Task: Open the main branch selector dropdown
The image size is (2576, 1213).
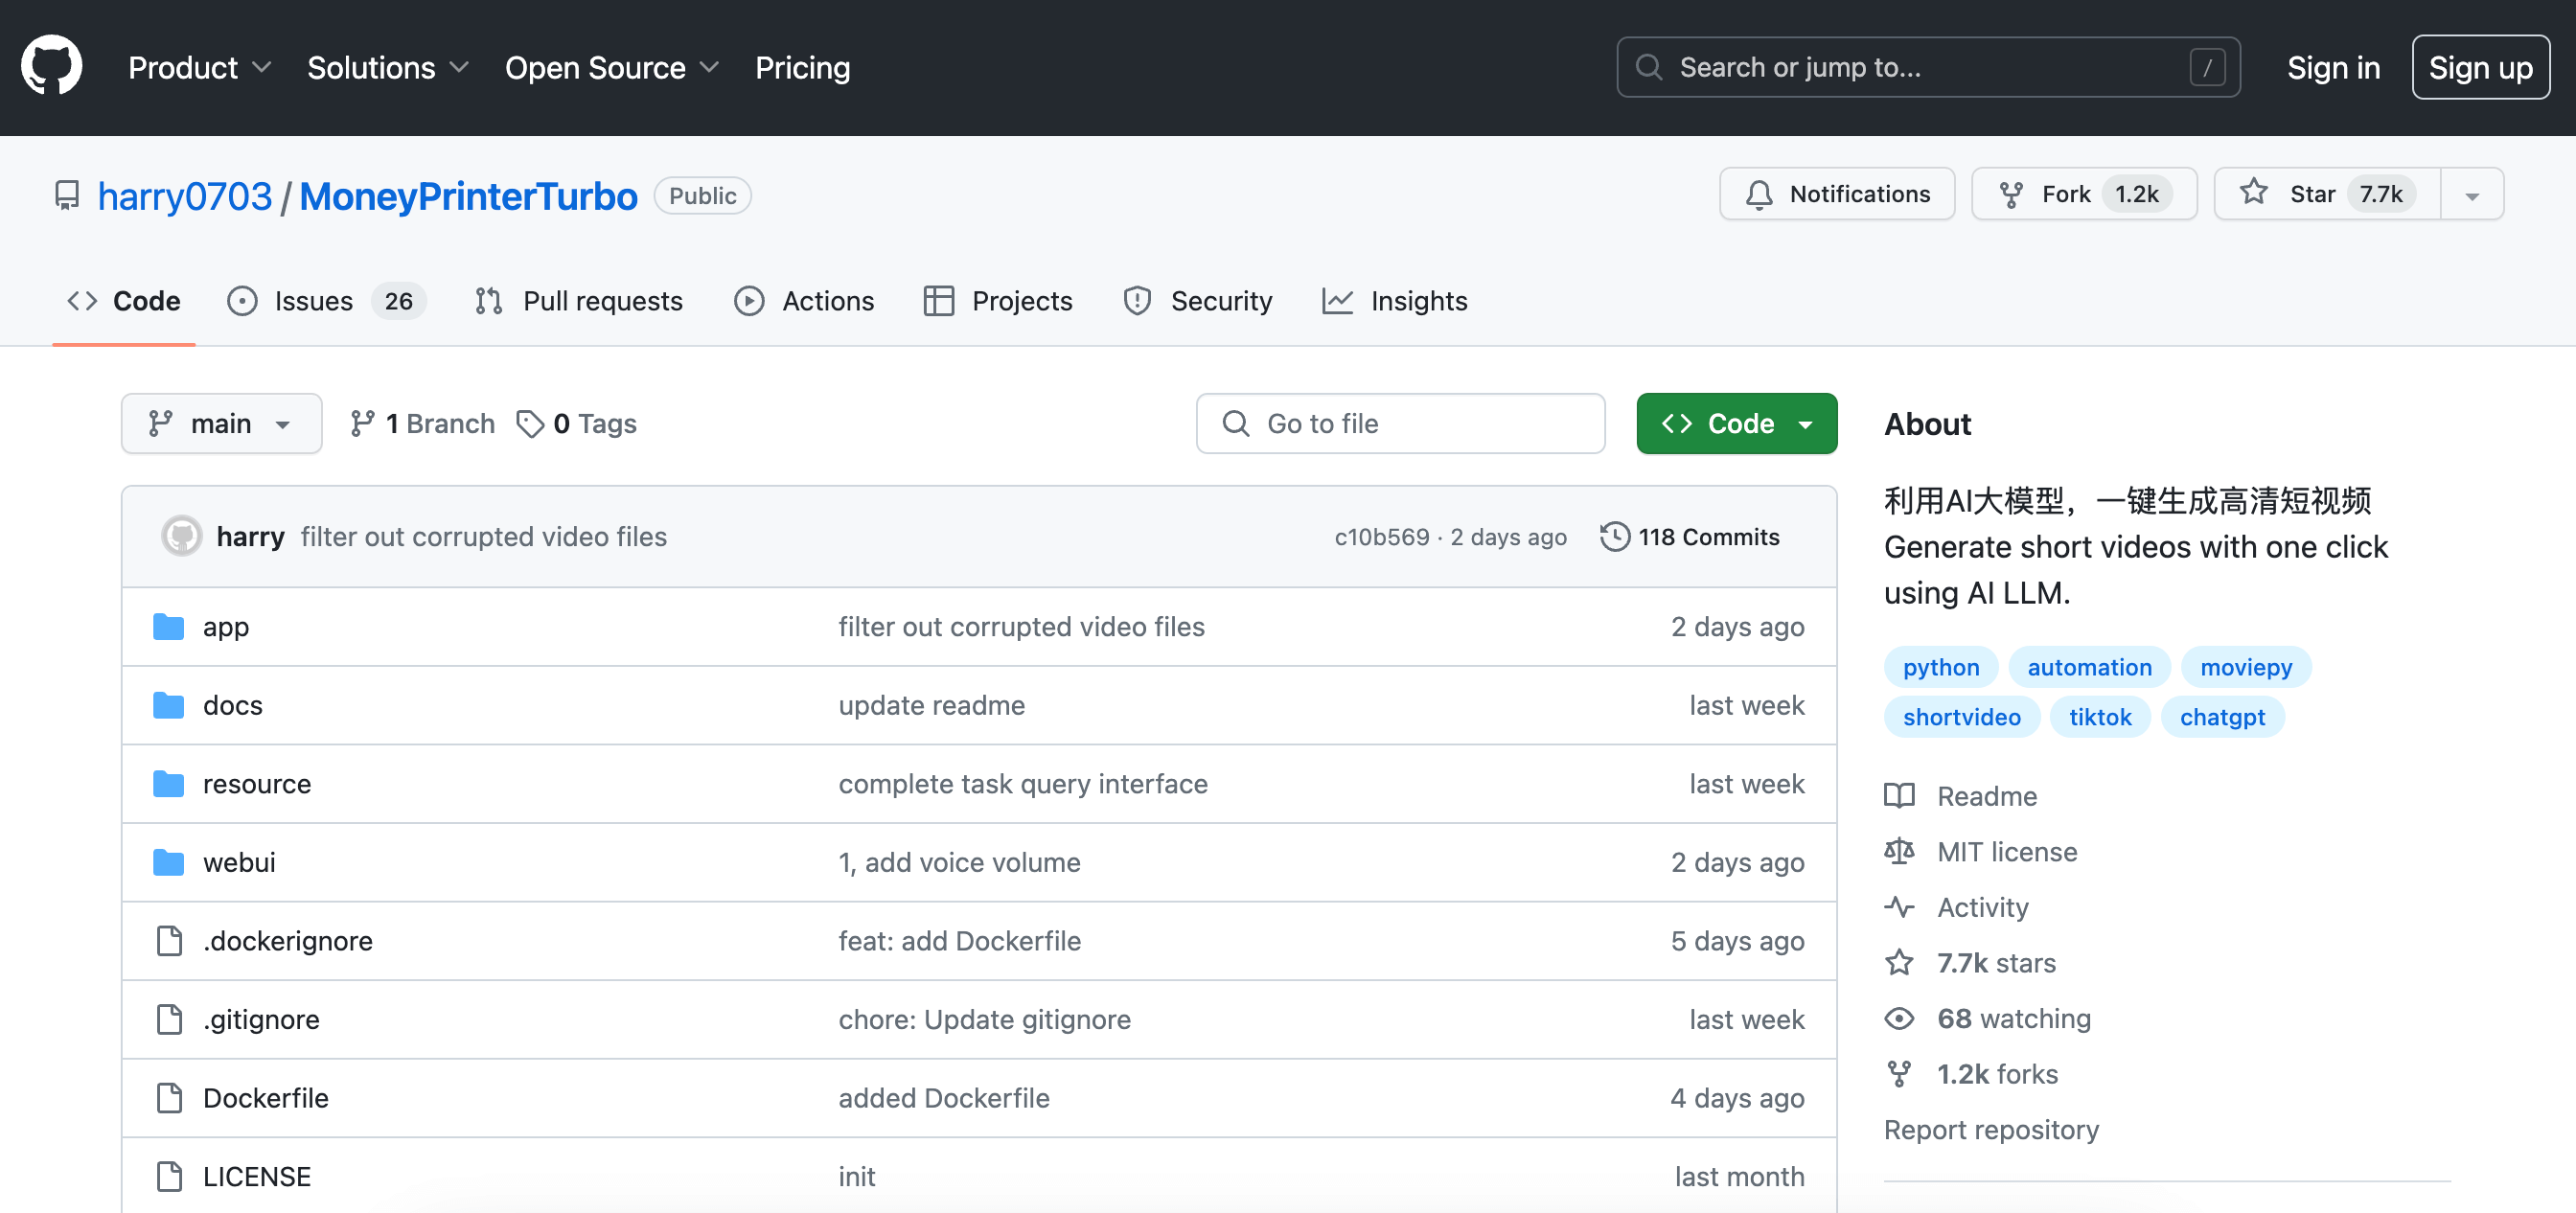Action: (221, 423)
